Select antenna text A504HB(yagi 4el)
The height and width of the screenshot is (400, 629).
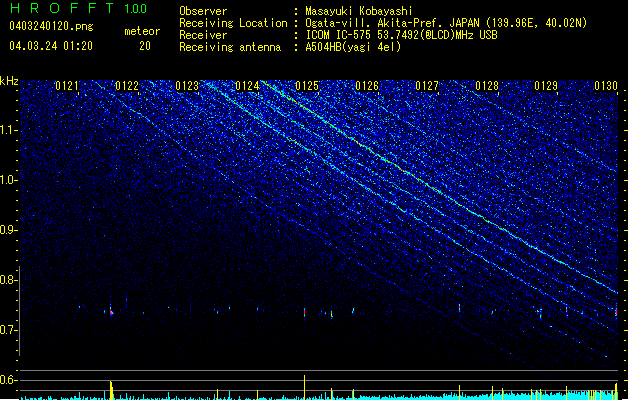click(x=353, y=47)
